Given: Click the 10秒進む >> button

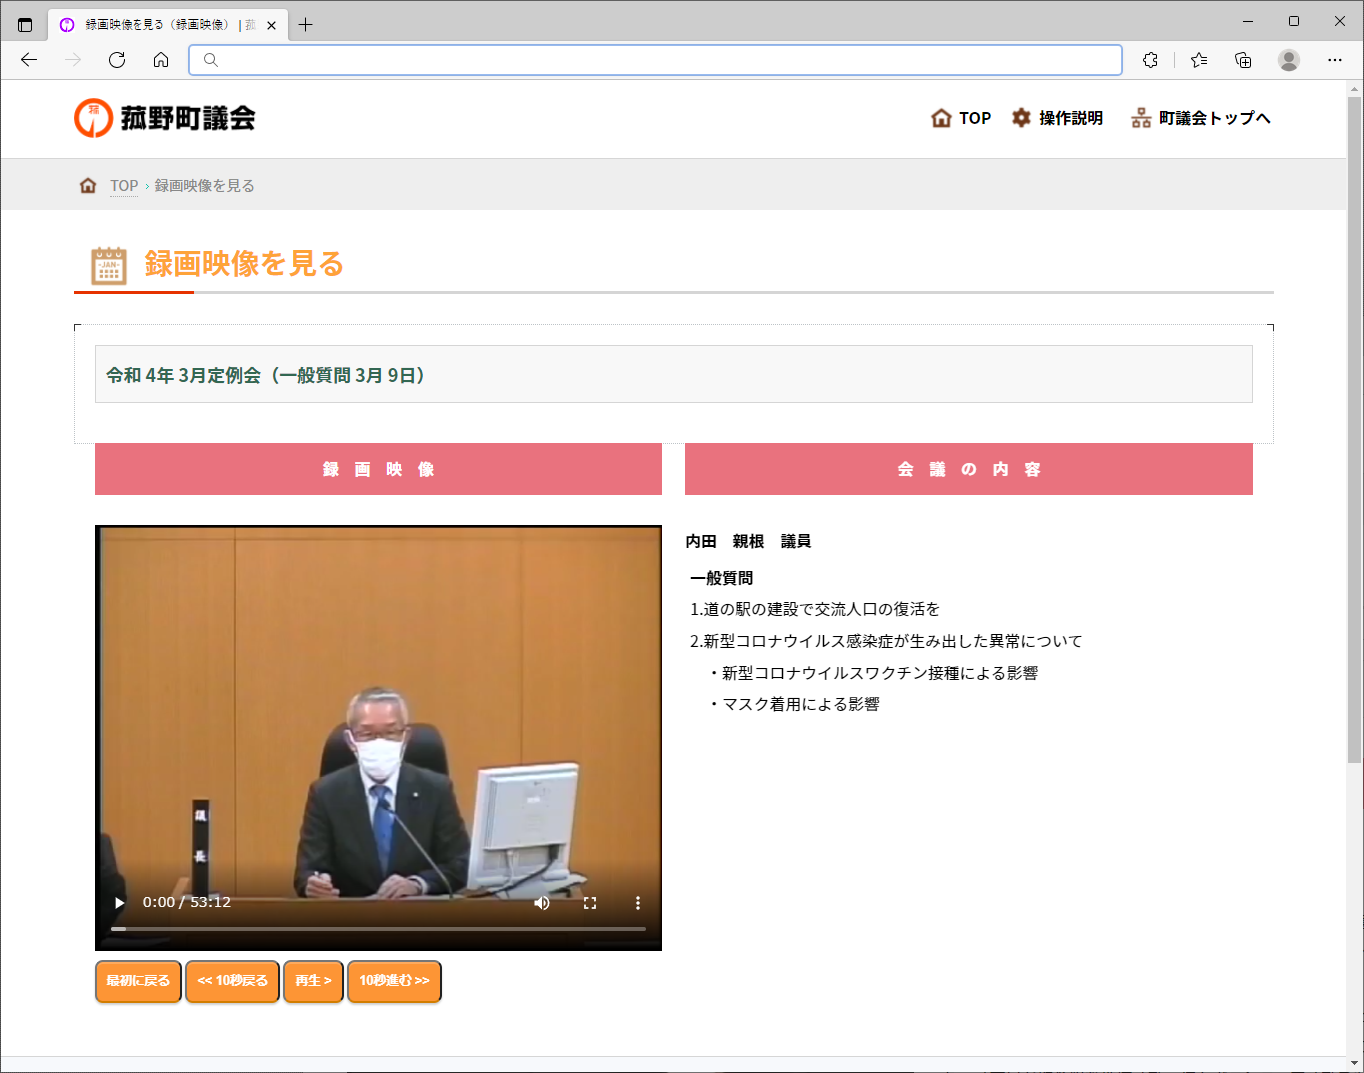Looking at the screenshot, I should click(394, 981).
